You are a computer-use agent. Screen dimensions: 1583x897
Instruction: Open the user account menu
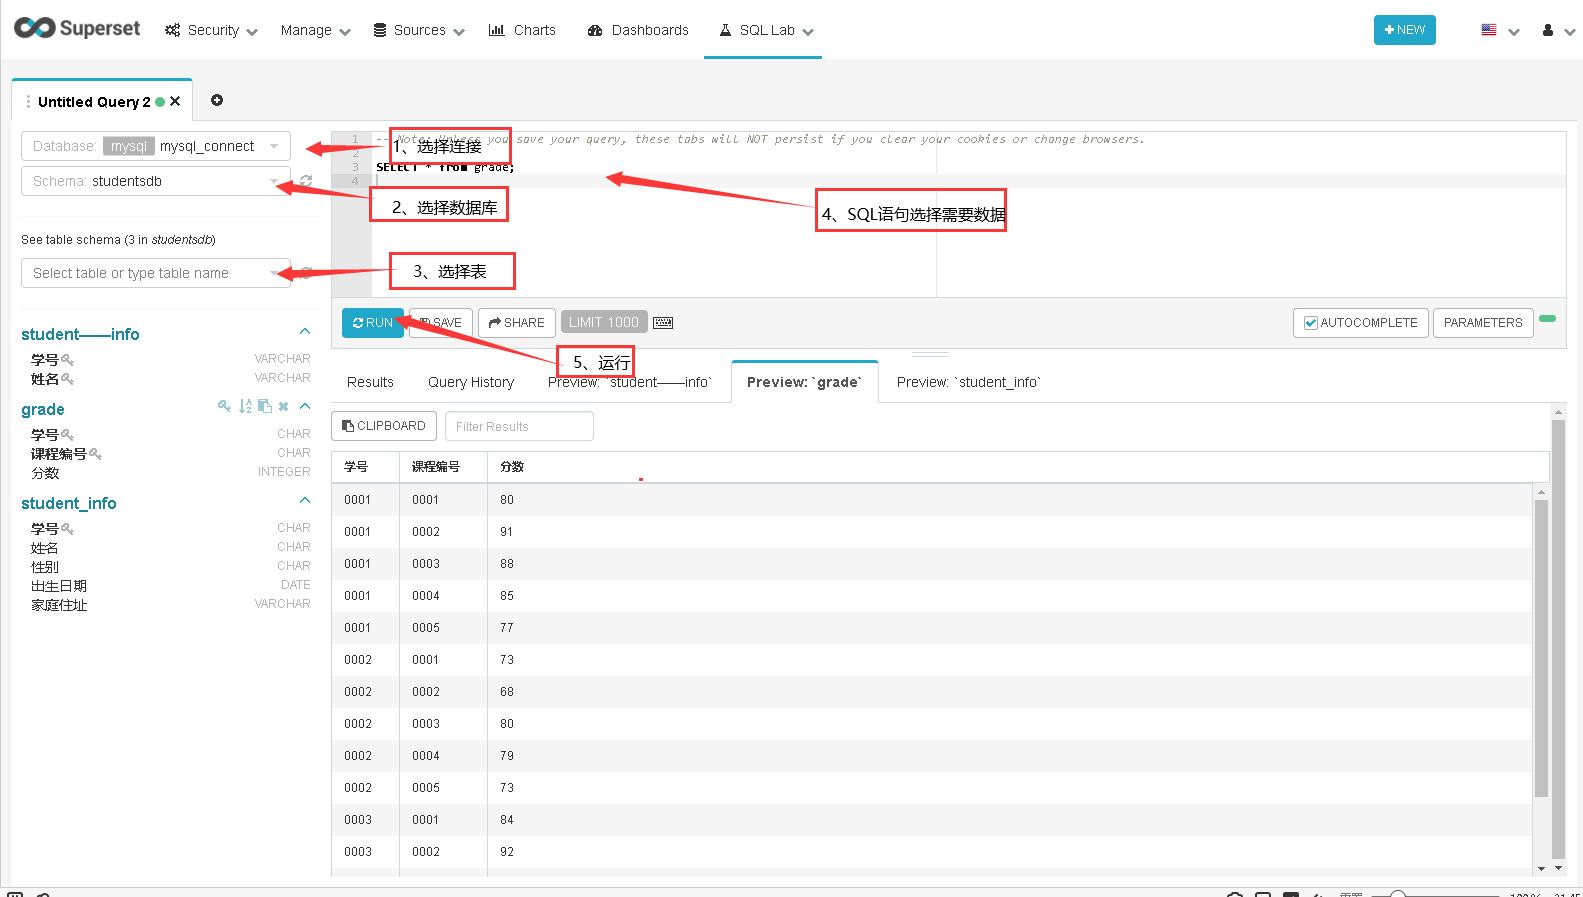1557,30
